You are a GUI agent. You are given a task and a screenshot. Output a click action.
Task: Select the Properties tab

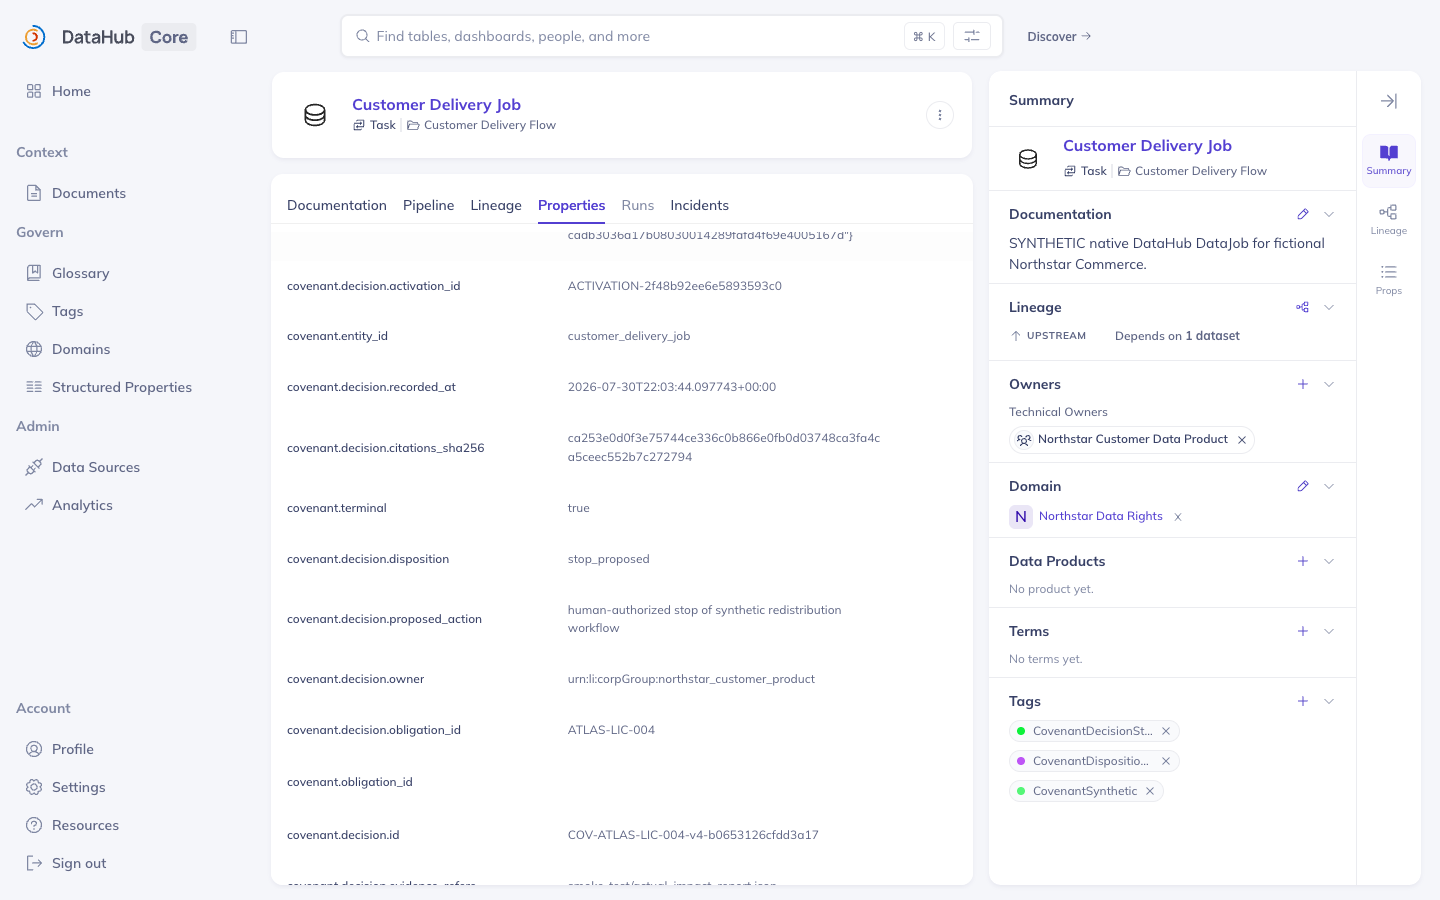572,205
